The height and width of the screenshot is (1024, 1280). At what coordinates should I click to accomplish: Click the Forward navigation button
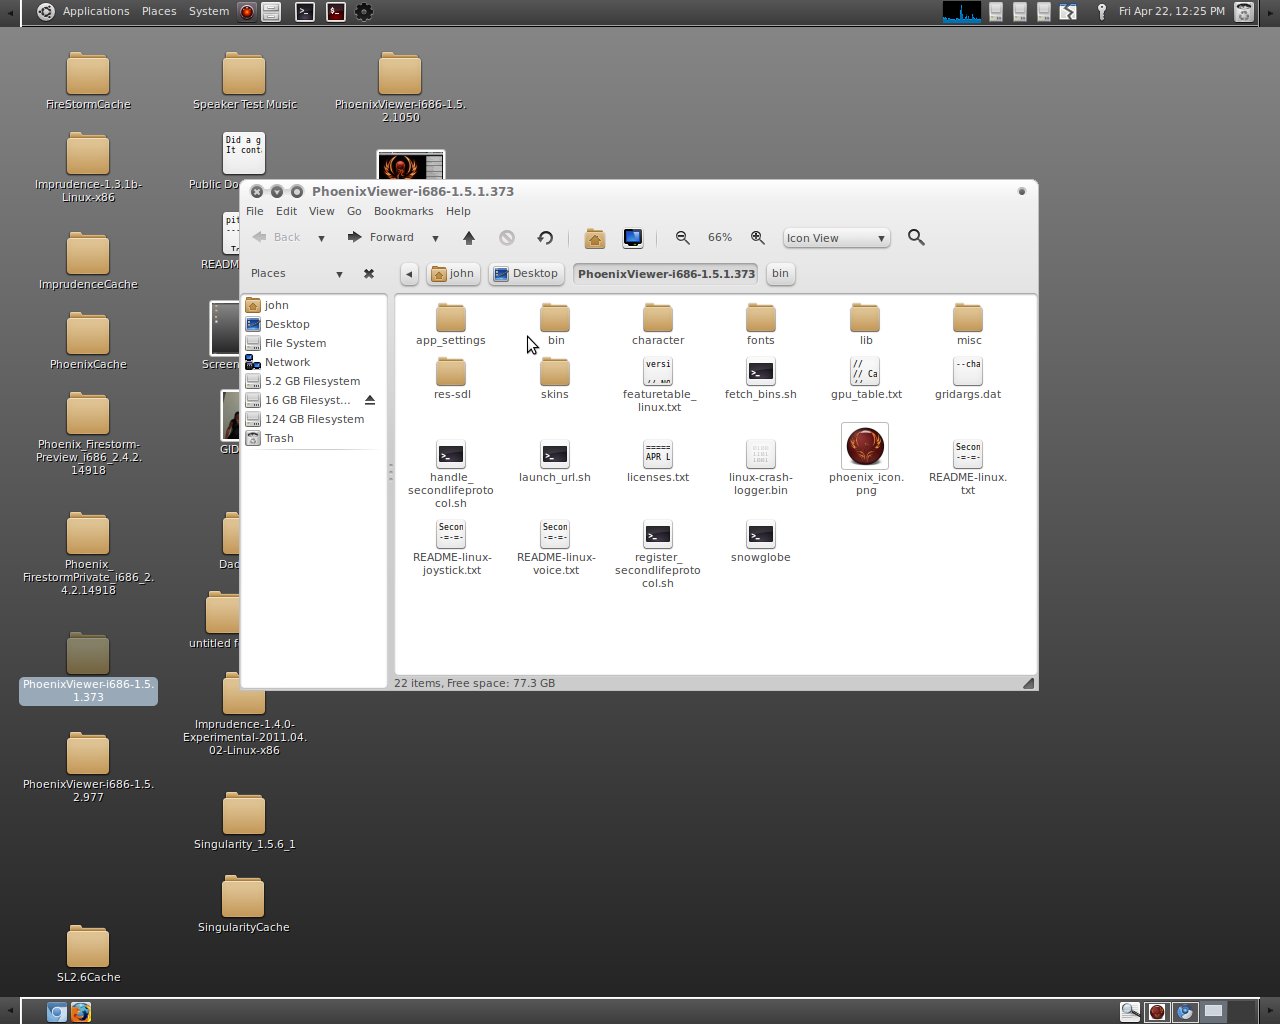[x=381, y=238]
